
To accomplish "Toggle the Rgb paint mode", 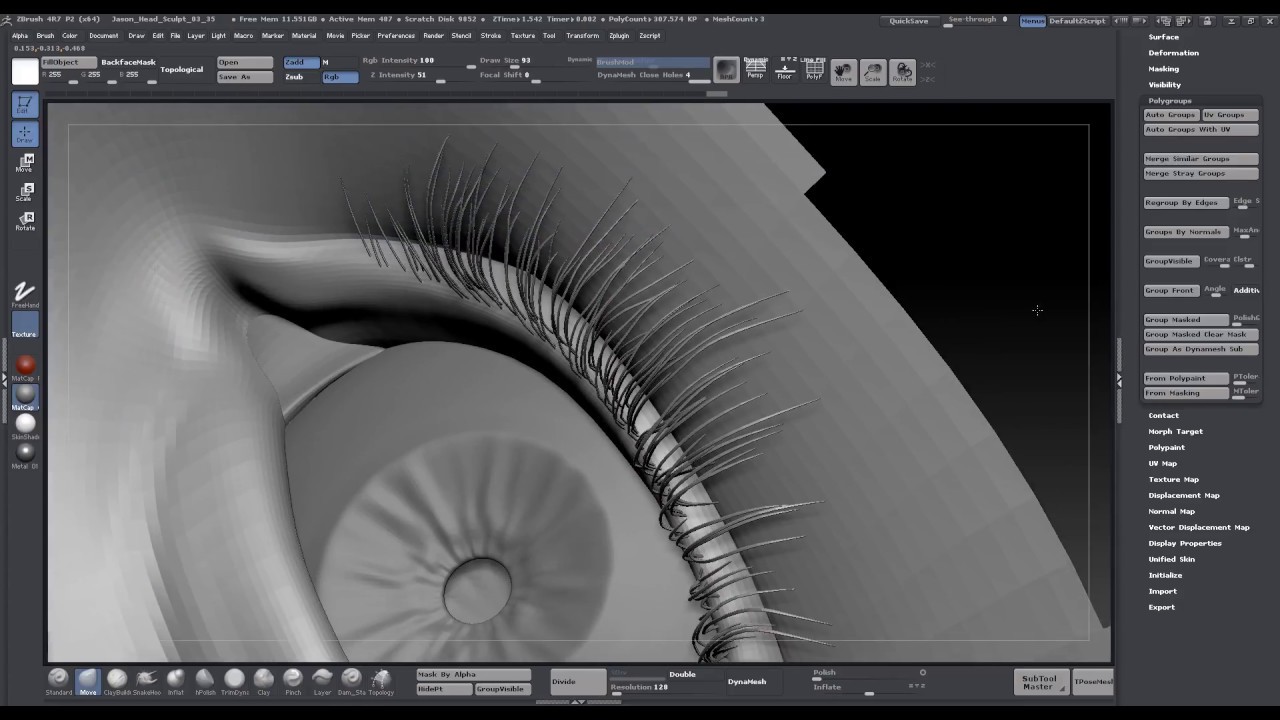I will pos(340,77).
